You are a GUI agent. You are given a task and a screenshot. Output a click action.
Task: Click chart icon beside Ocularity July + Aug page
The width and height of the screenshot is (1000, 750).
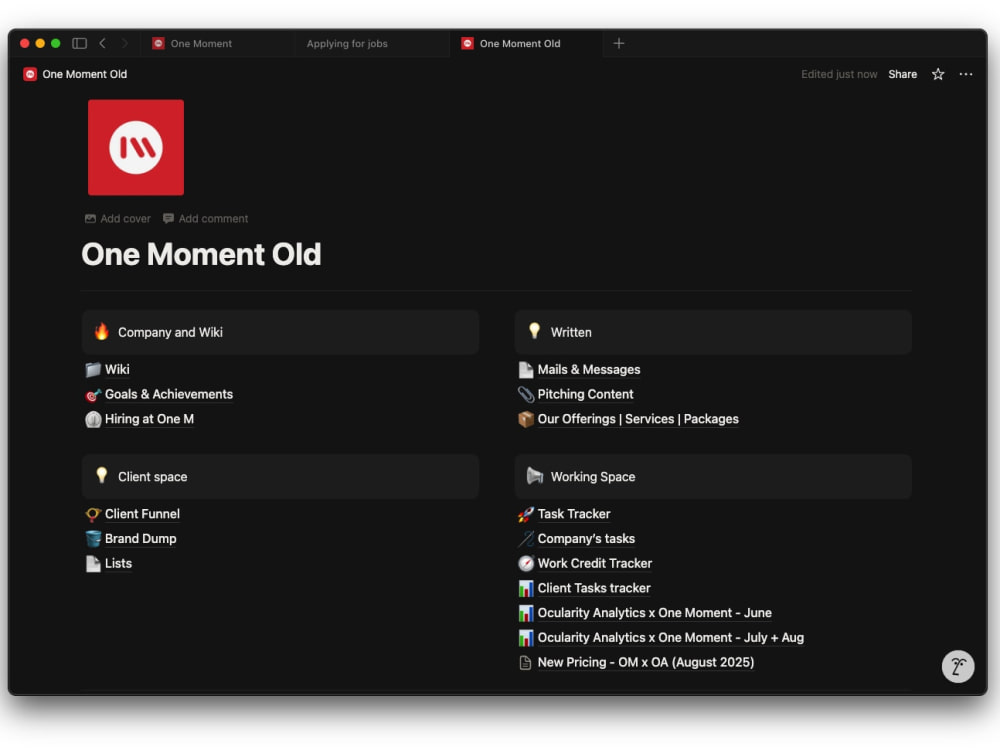(x=526, y=638)
